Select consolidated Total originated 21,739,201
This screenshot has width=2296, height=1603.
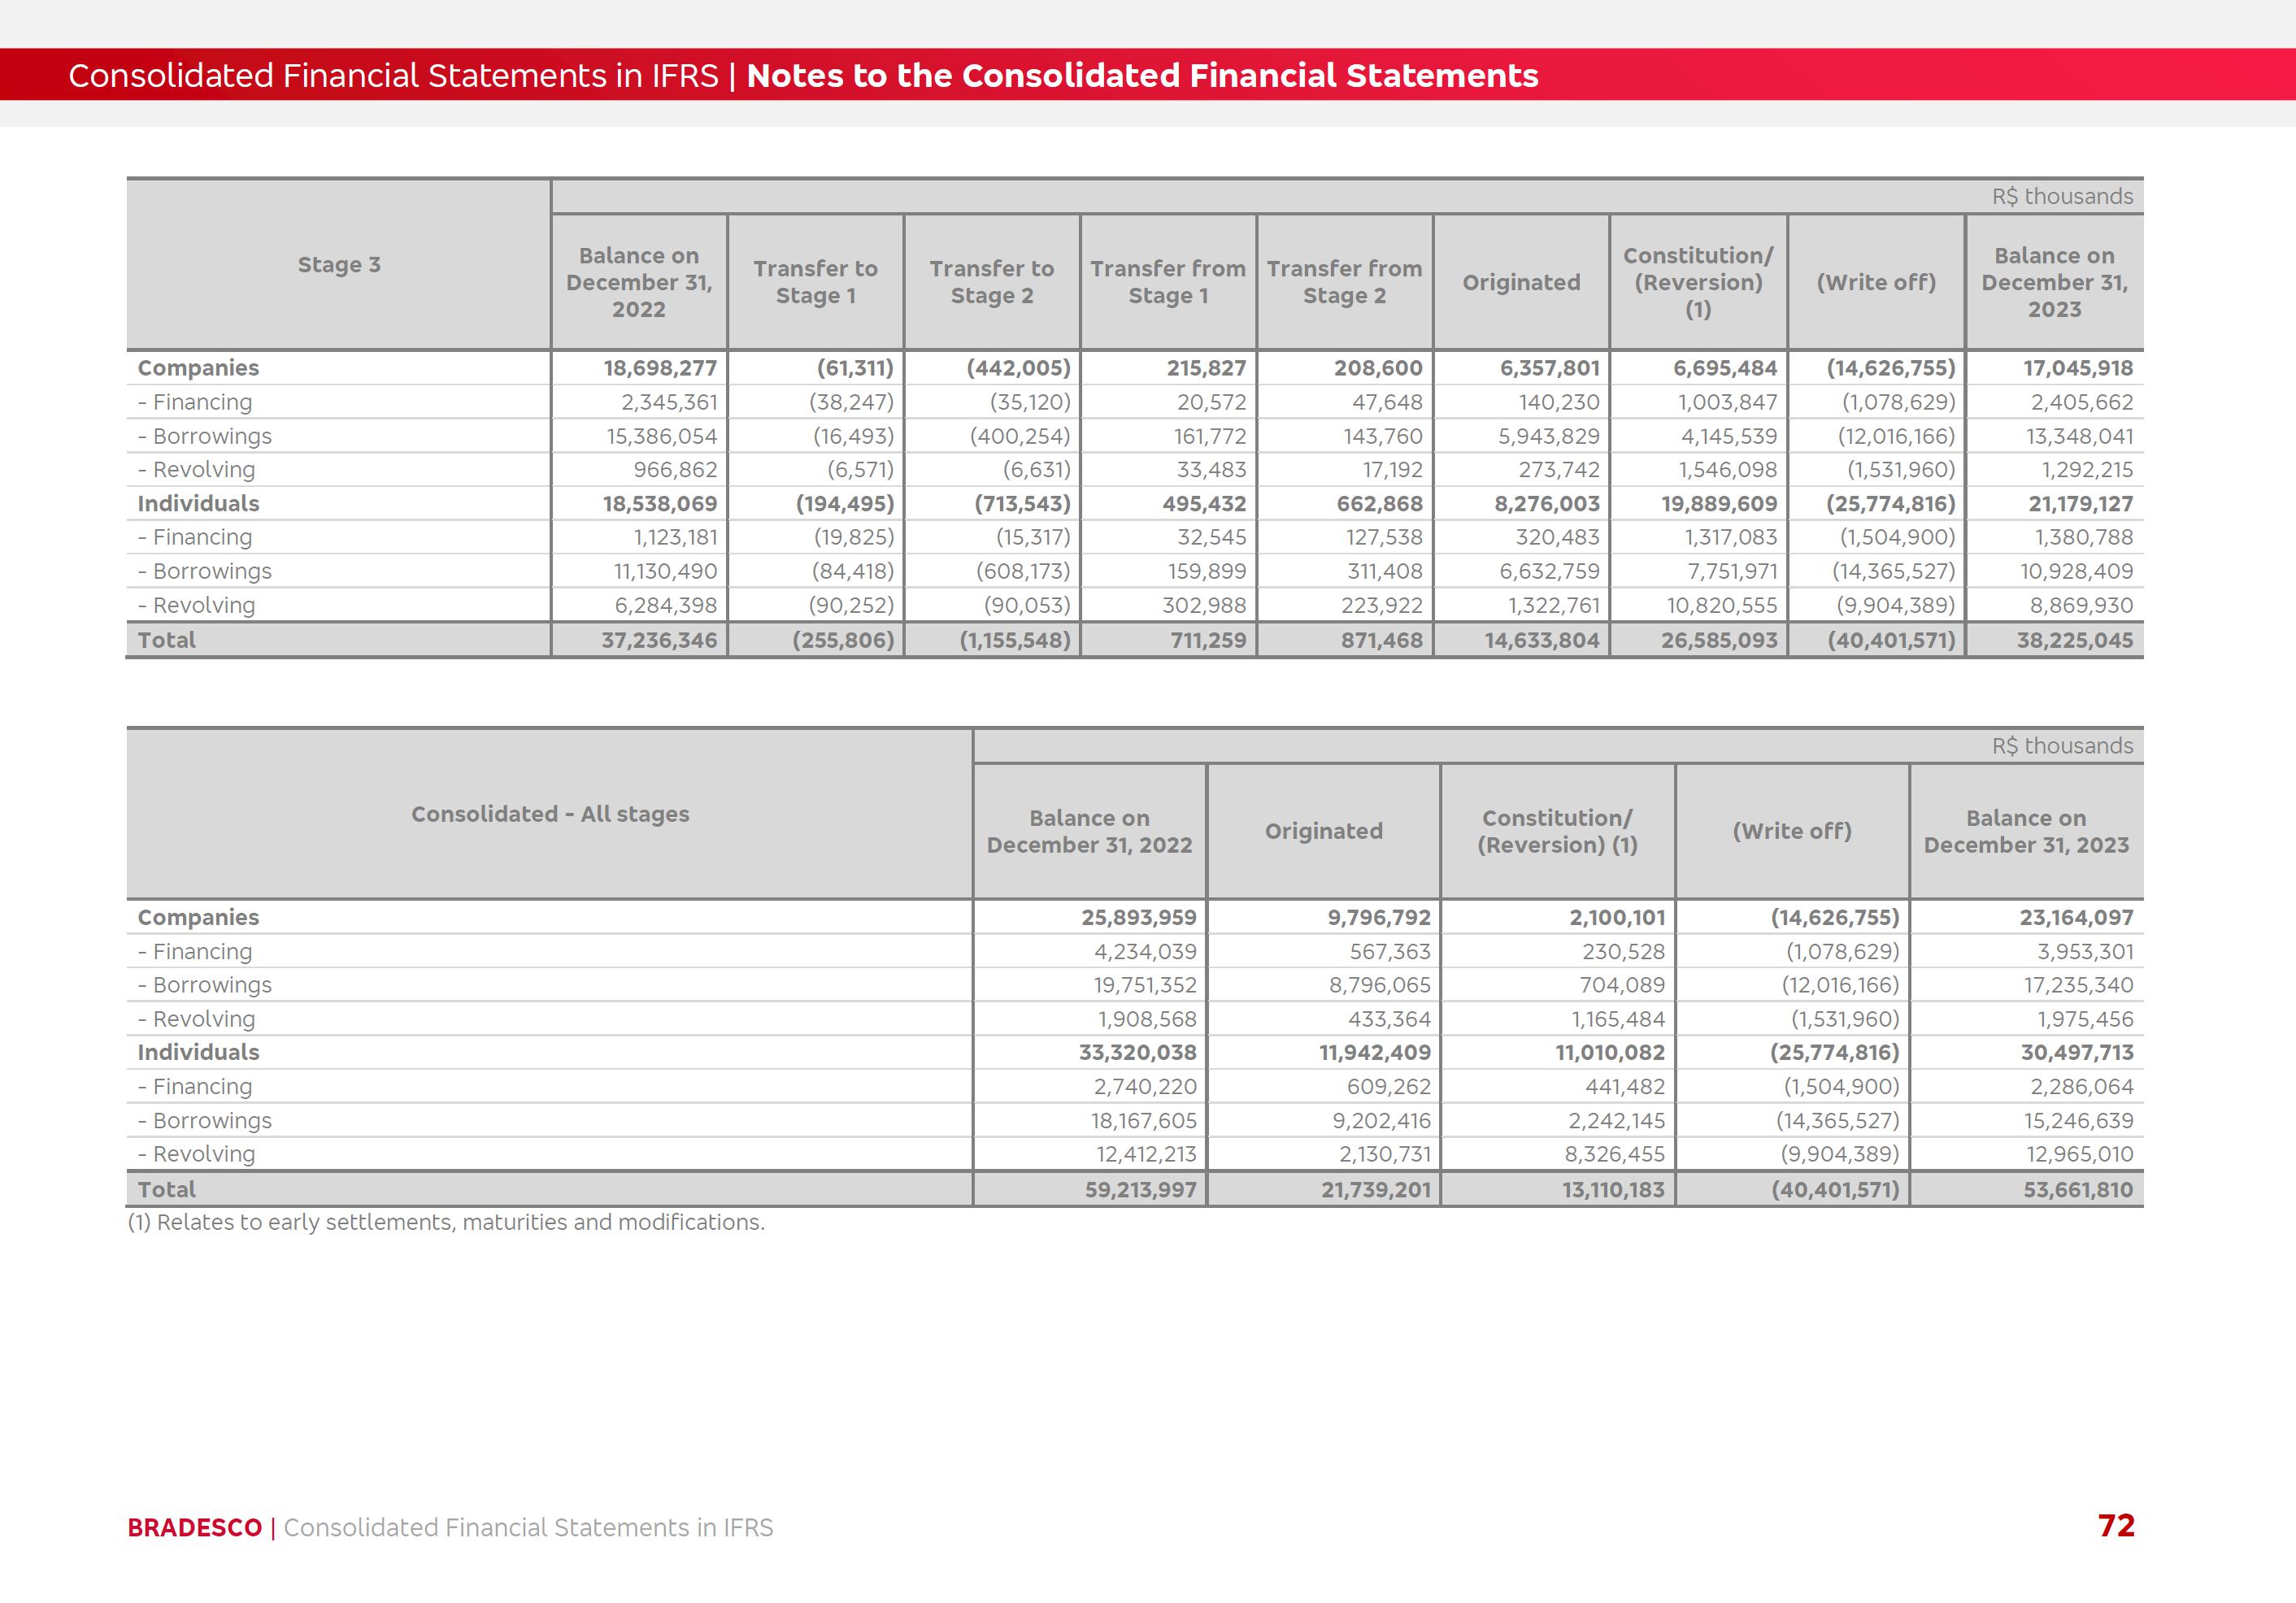click(x=1375, y=1190)
